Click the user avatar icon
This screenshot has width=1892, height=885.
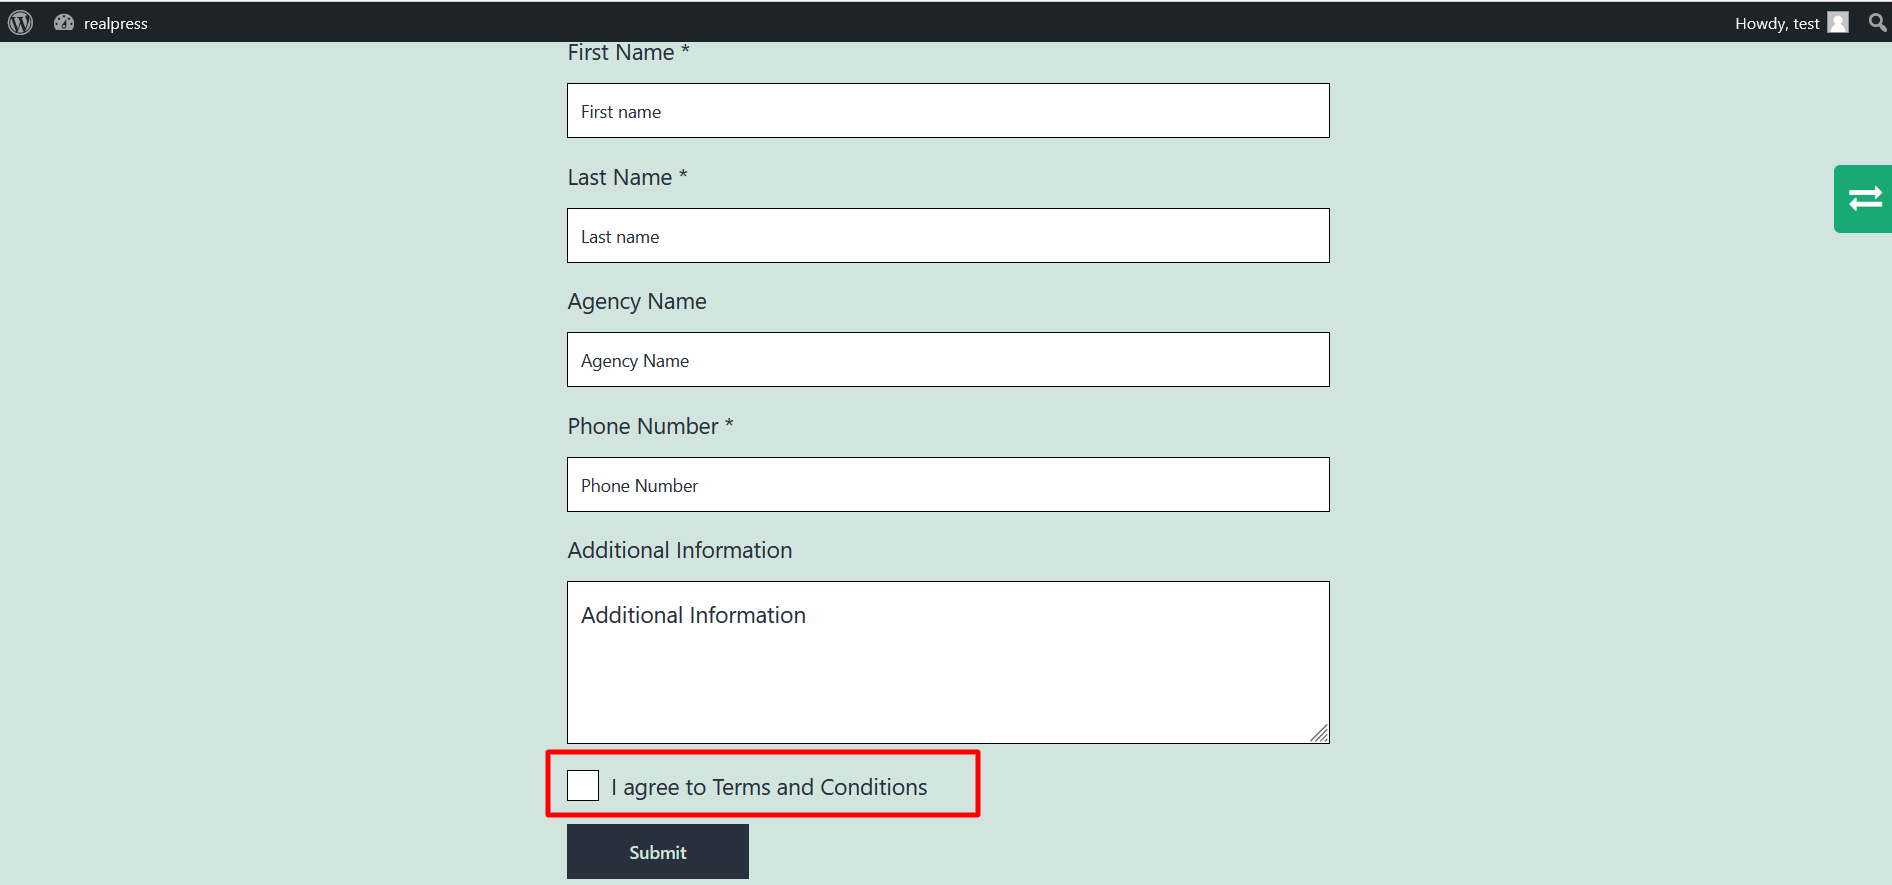coord(1838,23)
